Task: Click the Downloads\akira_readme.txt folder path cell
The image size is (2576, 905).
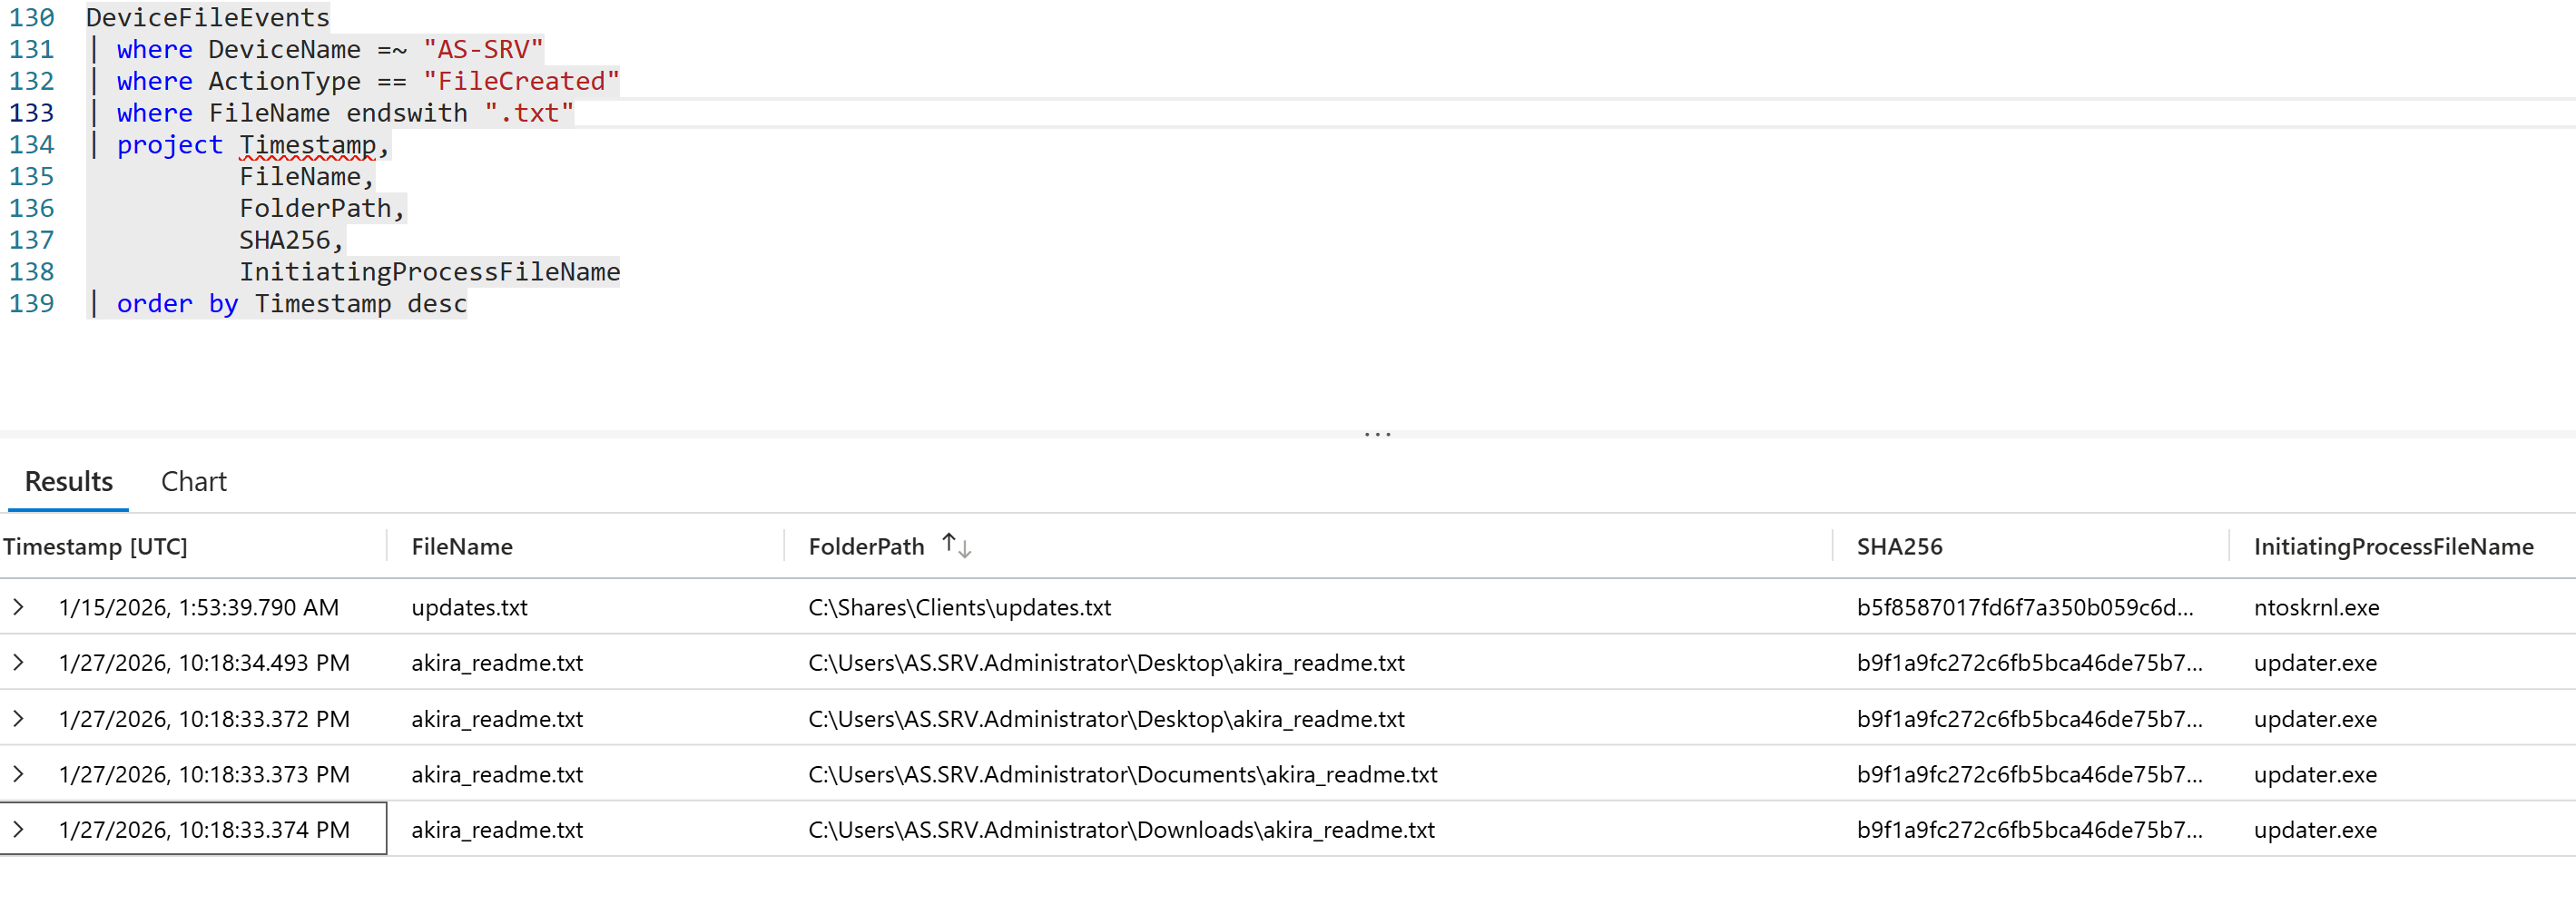Action: click(x=1121, y=830)
